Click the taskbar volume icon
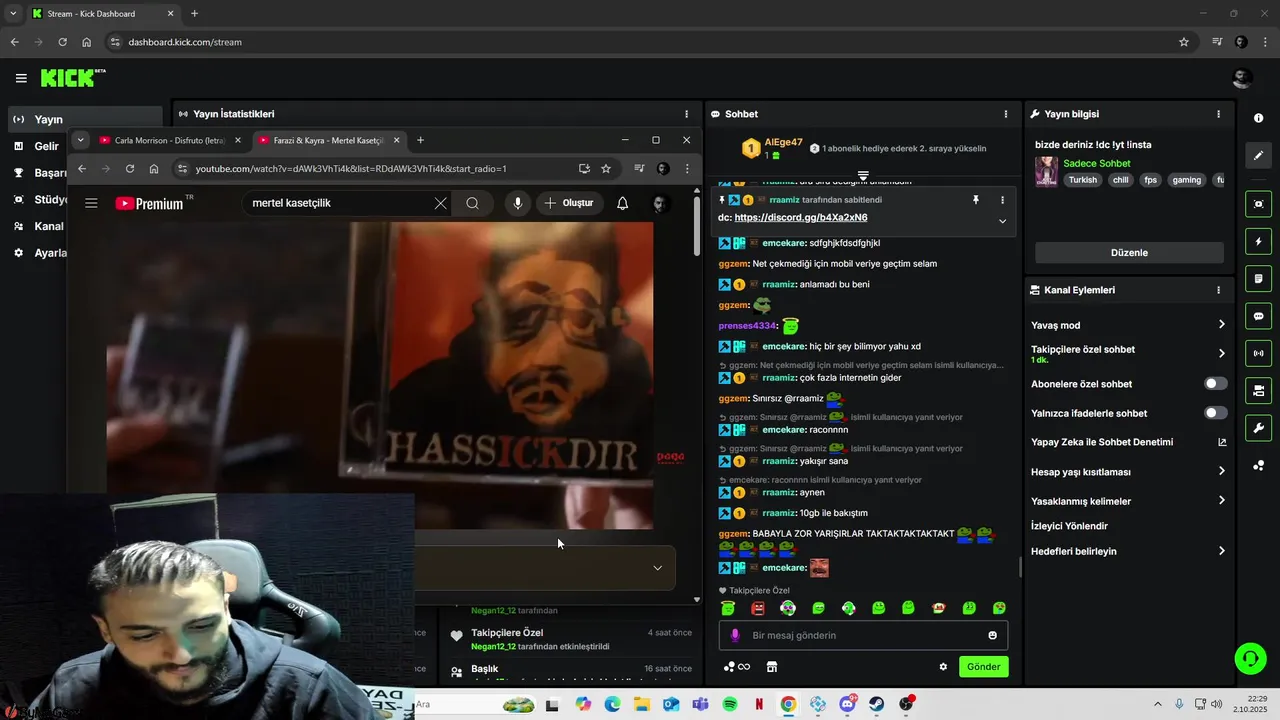Image resolution: width=1280 pixels, height=720 pixels. coord(1216,704)
